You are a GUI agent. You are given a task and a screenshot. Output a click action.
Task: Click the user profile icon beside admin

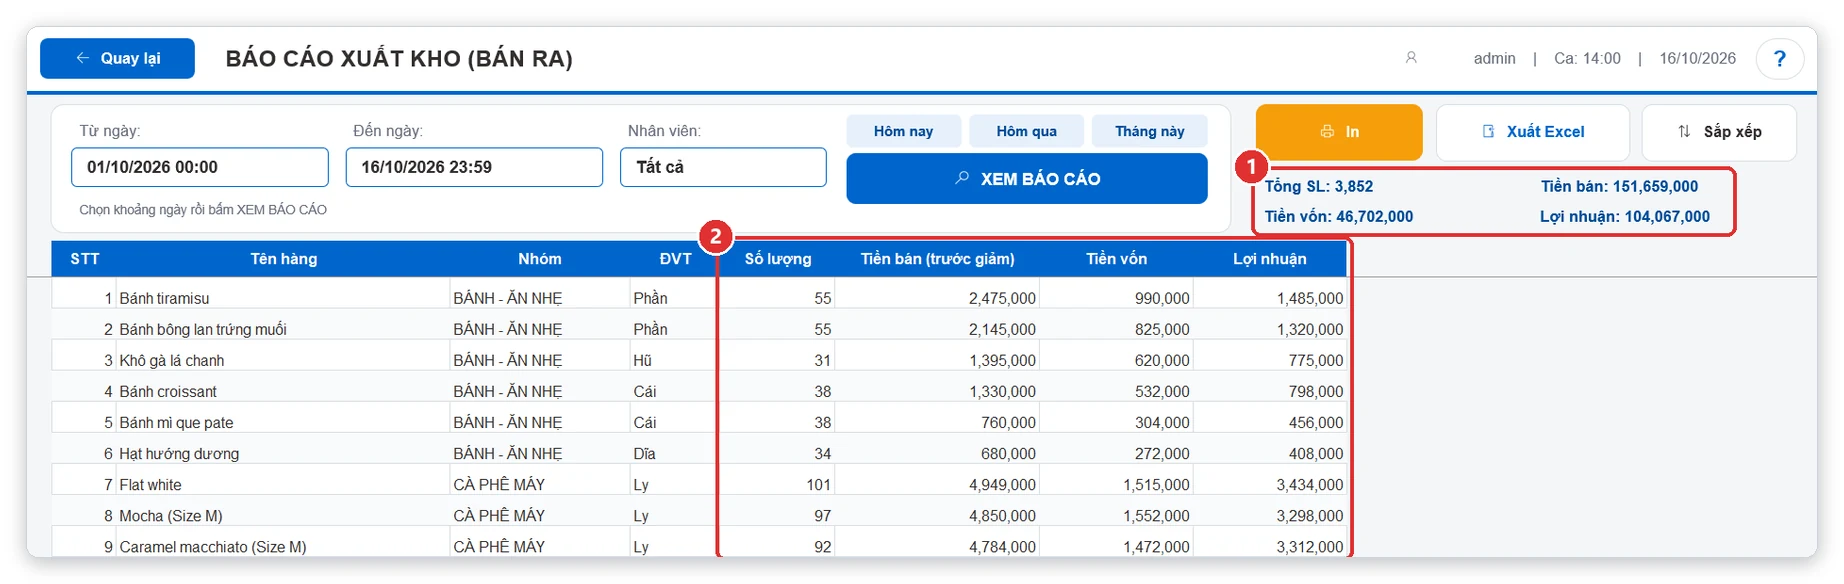[1411, 58]
